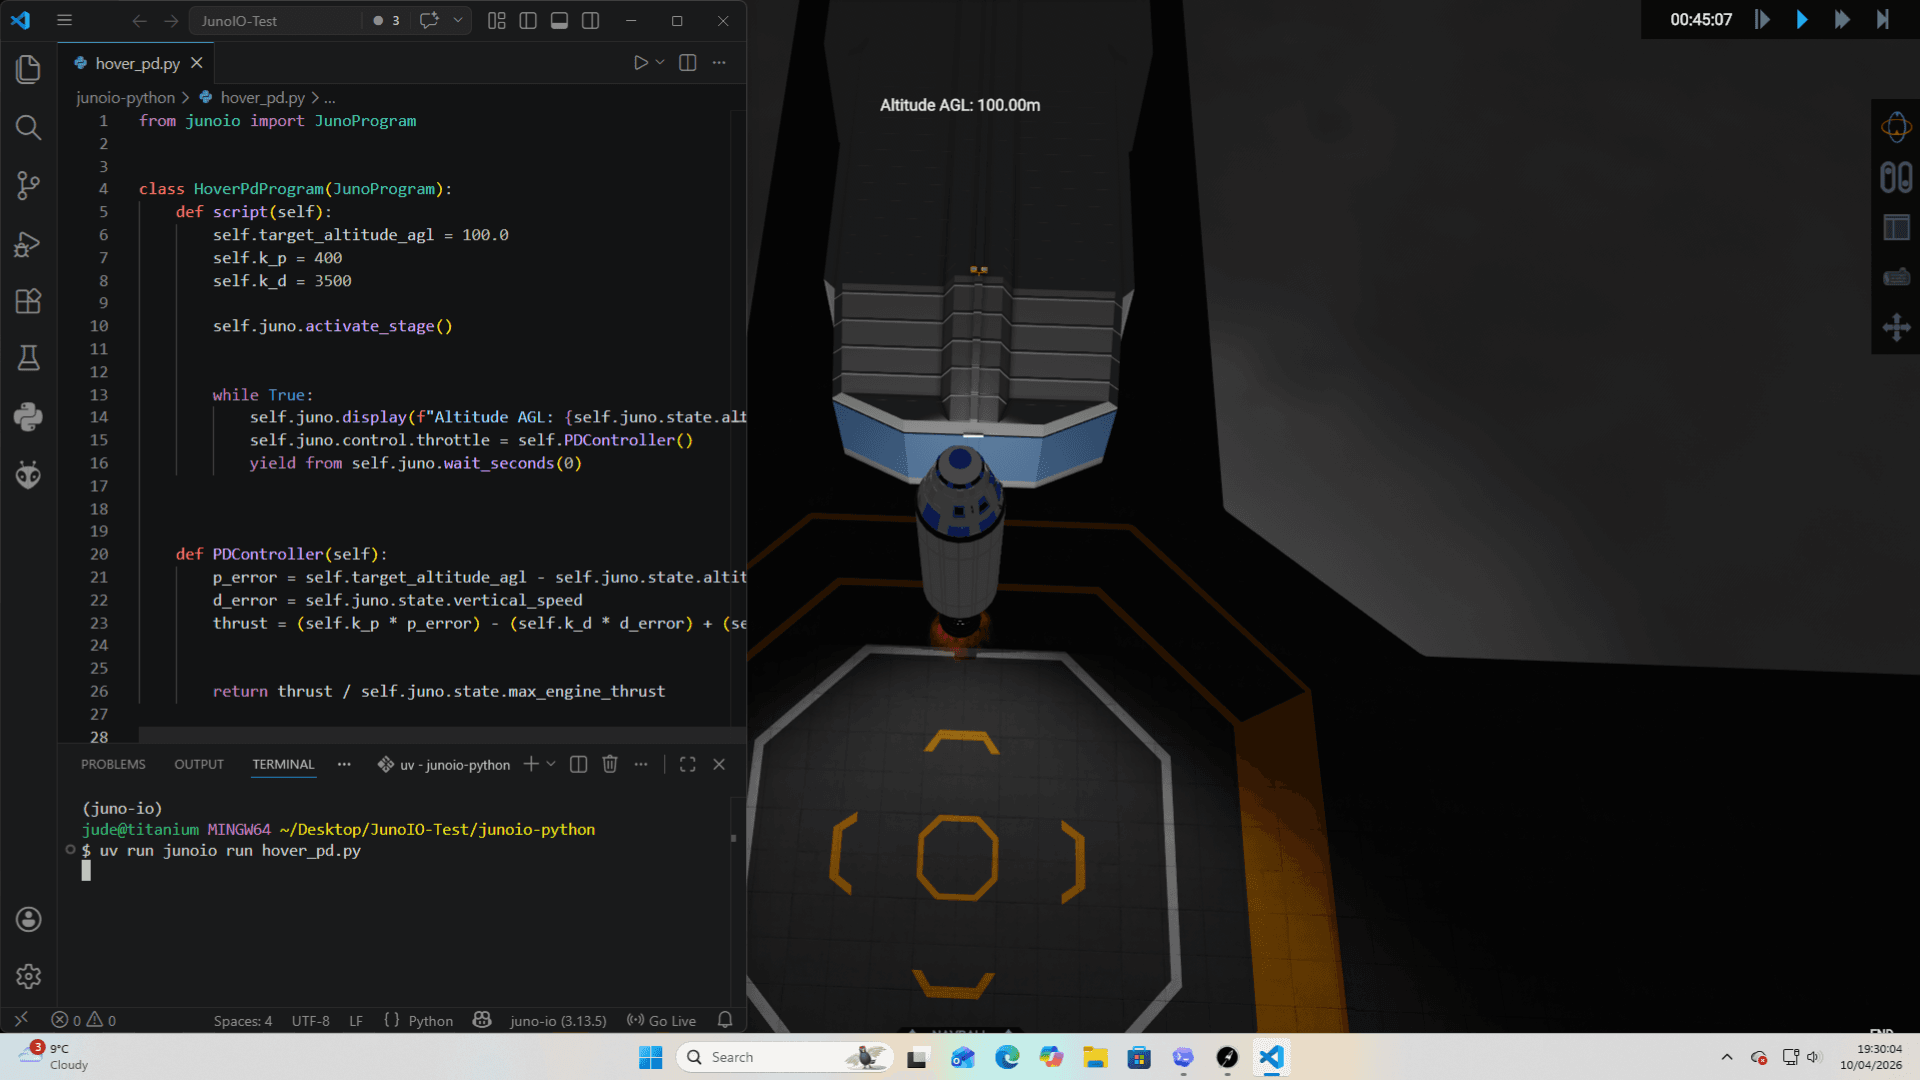Expand the run file dropdown arrow
Viewport: 1920px width, 1080px height.
tap(660, 62)
